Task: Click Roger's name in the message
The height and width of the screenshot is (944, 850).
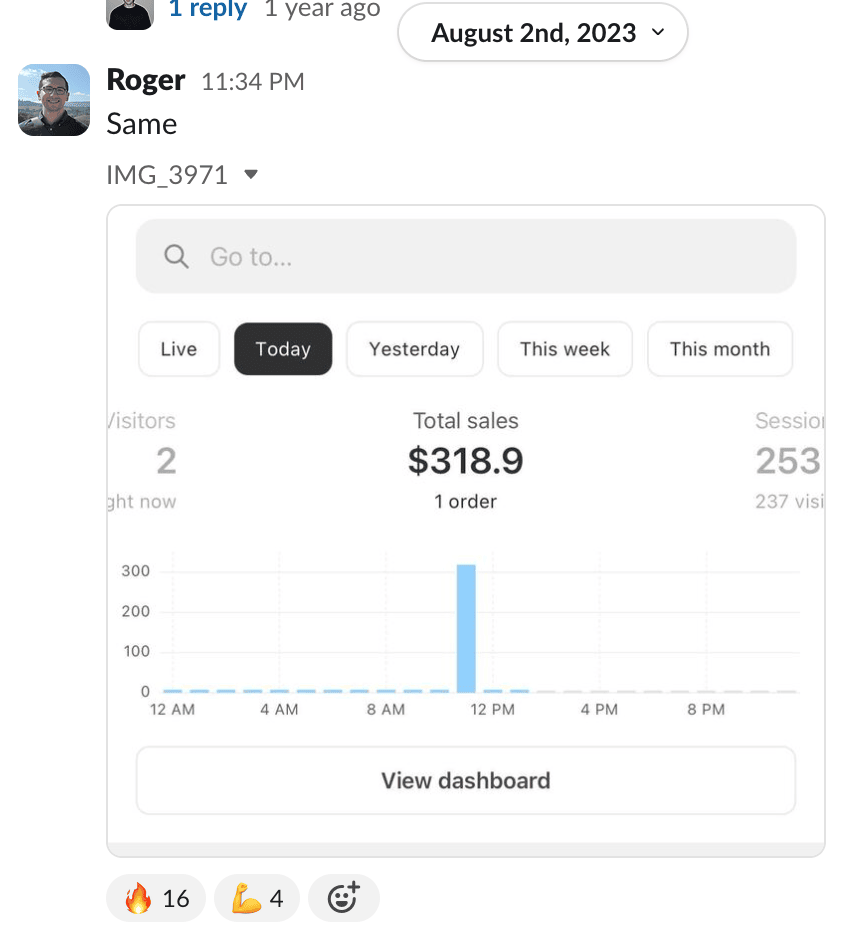Action: pos(146,81)
